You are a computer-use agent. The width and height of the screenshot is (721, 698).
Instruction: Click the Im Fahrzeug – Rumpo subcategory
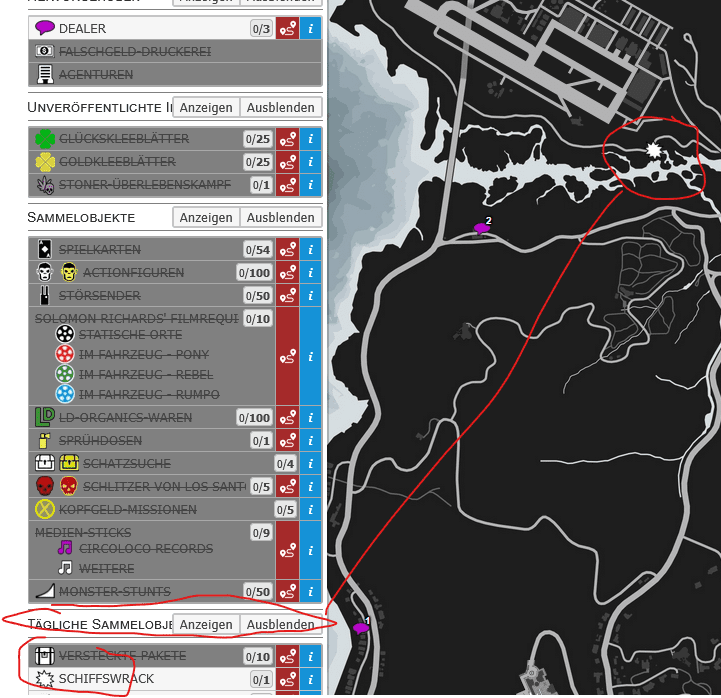pos(137,395)
